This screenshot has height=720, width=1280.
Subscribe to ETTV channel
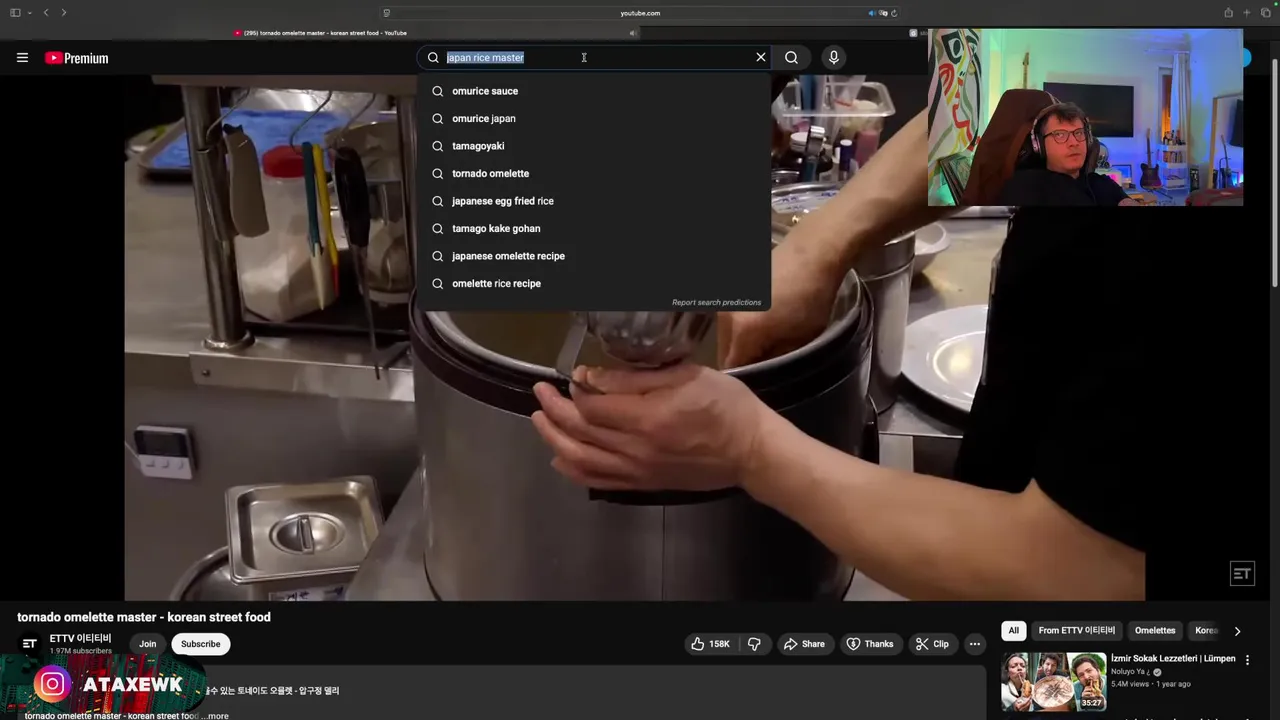pyautogui.click(x=200, y=644)
